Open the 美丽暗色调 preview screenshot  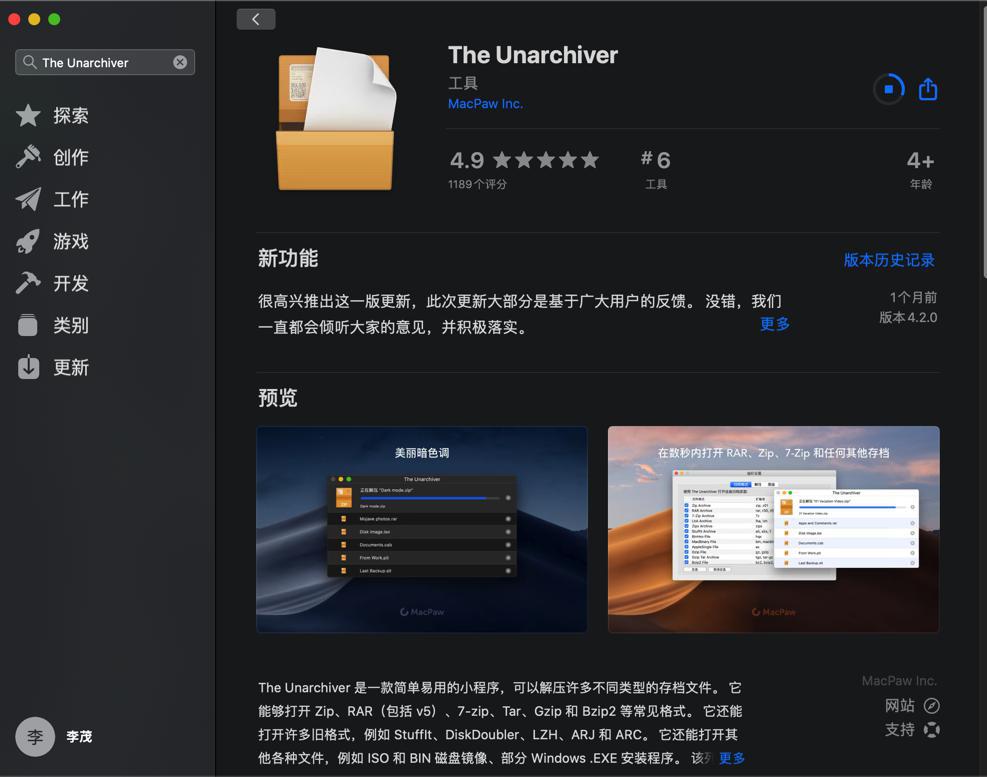pos(422,529)
